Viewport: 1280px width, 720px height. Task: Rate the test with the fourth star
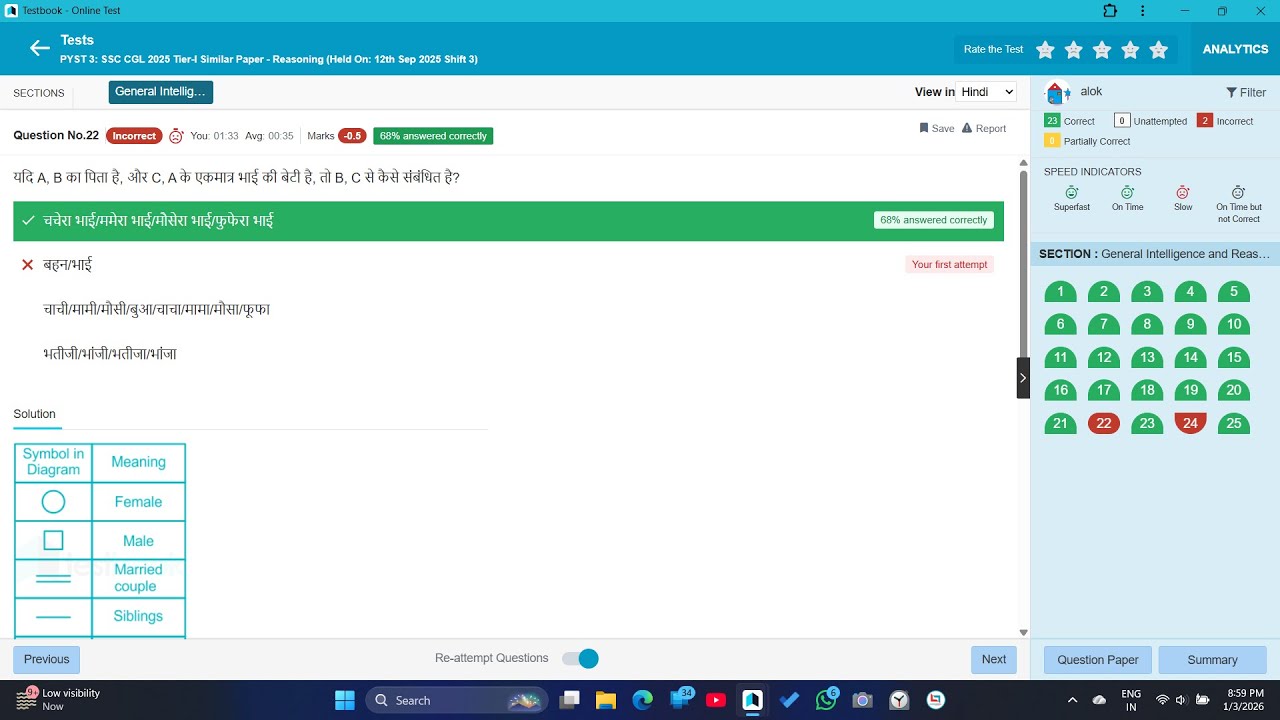(x=1130, y=49)
